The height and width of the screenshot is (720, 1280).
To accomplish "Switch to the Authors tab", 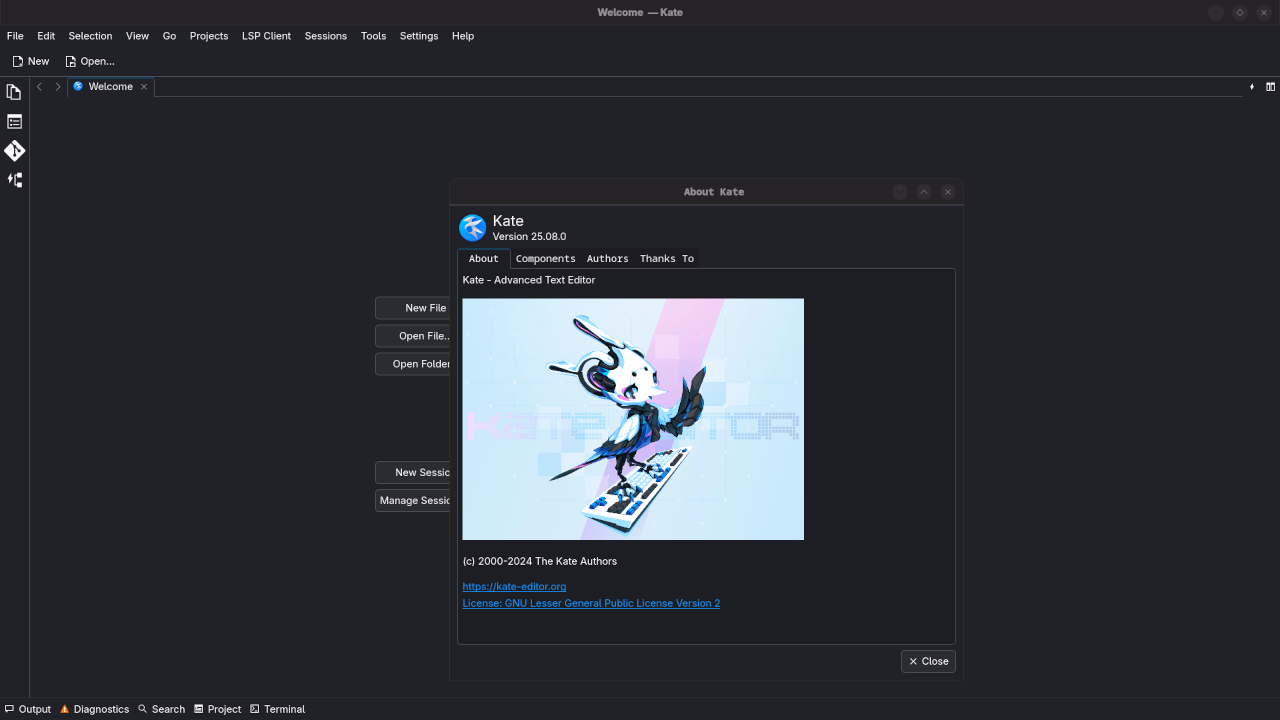I will (607, 258).
